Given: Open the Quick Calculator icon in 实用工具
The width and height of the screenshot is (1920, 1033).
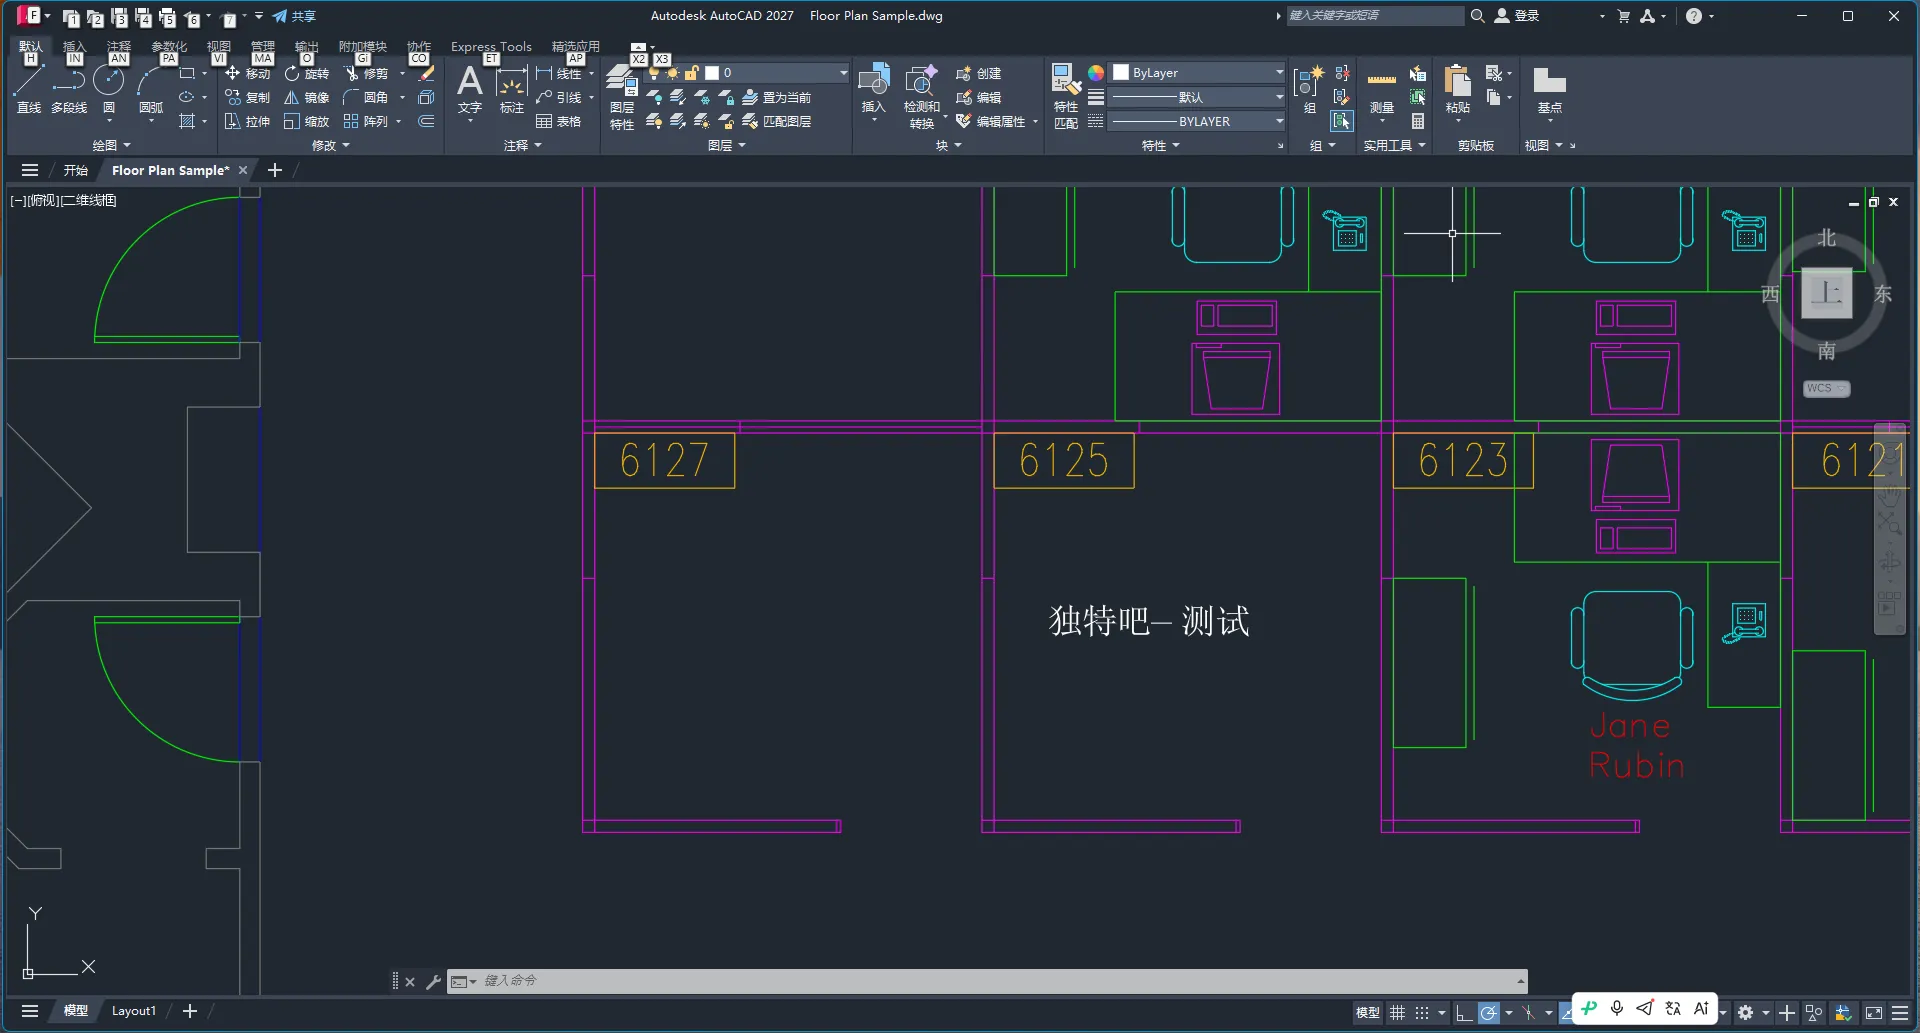Looking at the screenshot, I should [1418, 121].
